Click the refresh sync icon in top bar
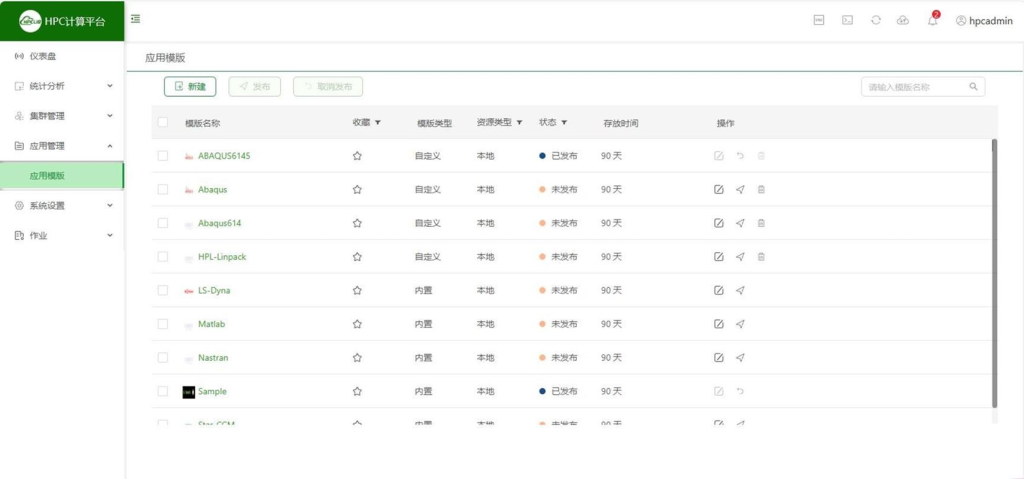1024x479 pixels. pos(876,20)
